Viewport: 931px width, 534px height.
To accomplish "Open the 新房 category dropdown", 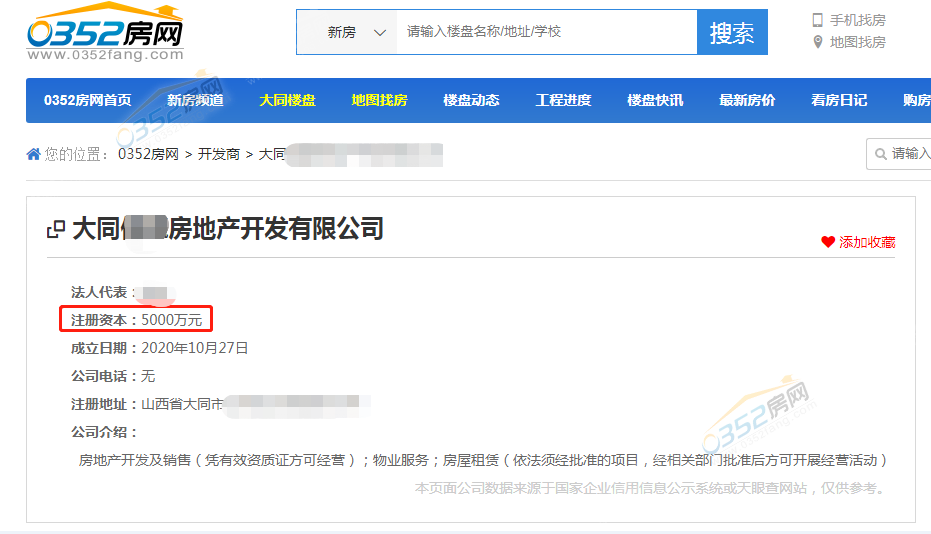I will 356,32.
